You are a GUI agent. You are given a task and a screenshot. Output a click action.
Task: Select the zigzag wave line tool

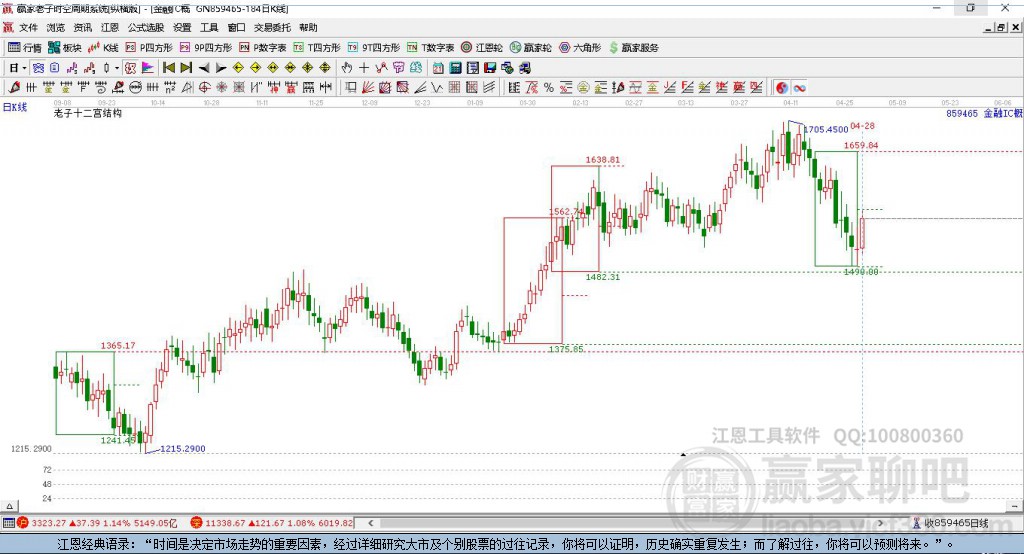tap(438, 88)
